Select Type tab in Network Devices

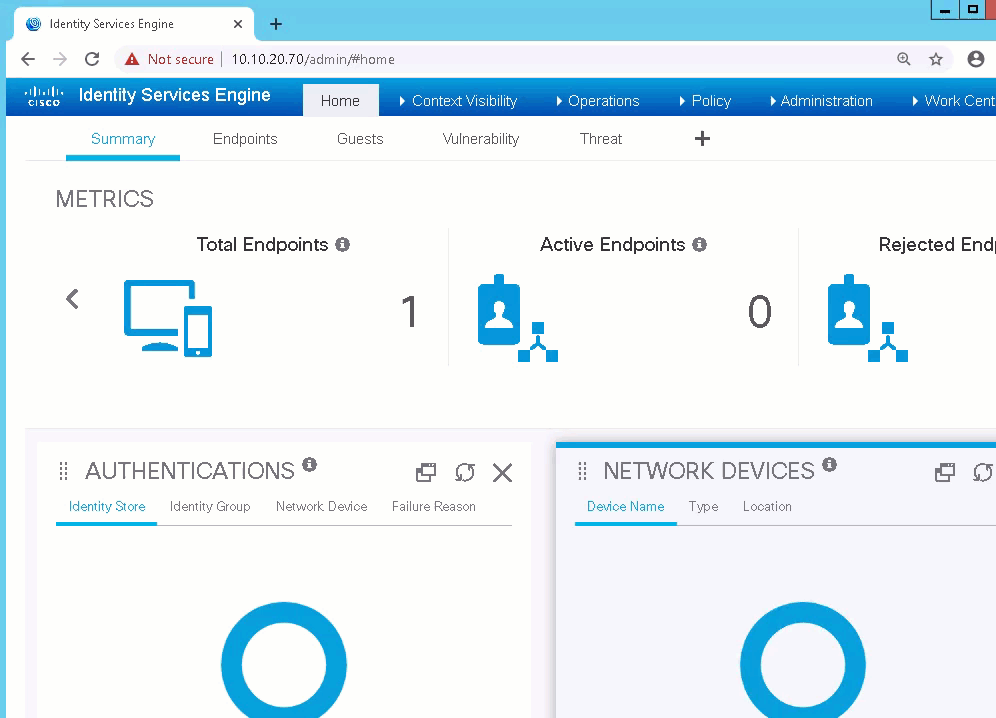point(704,506)
